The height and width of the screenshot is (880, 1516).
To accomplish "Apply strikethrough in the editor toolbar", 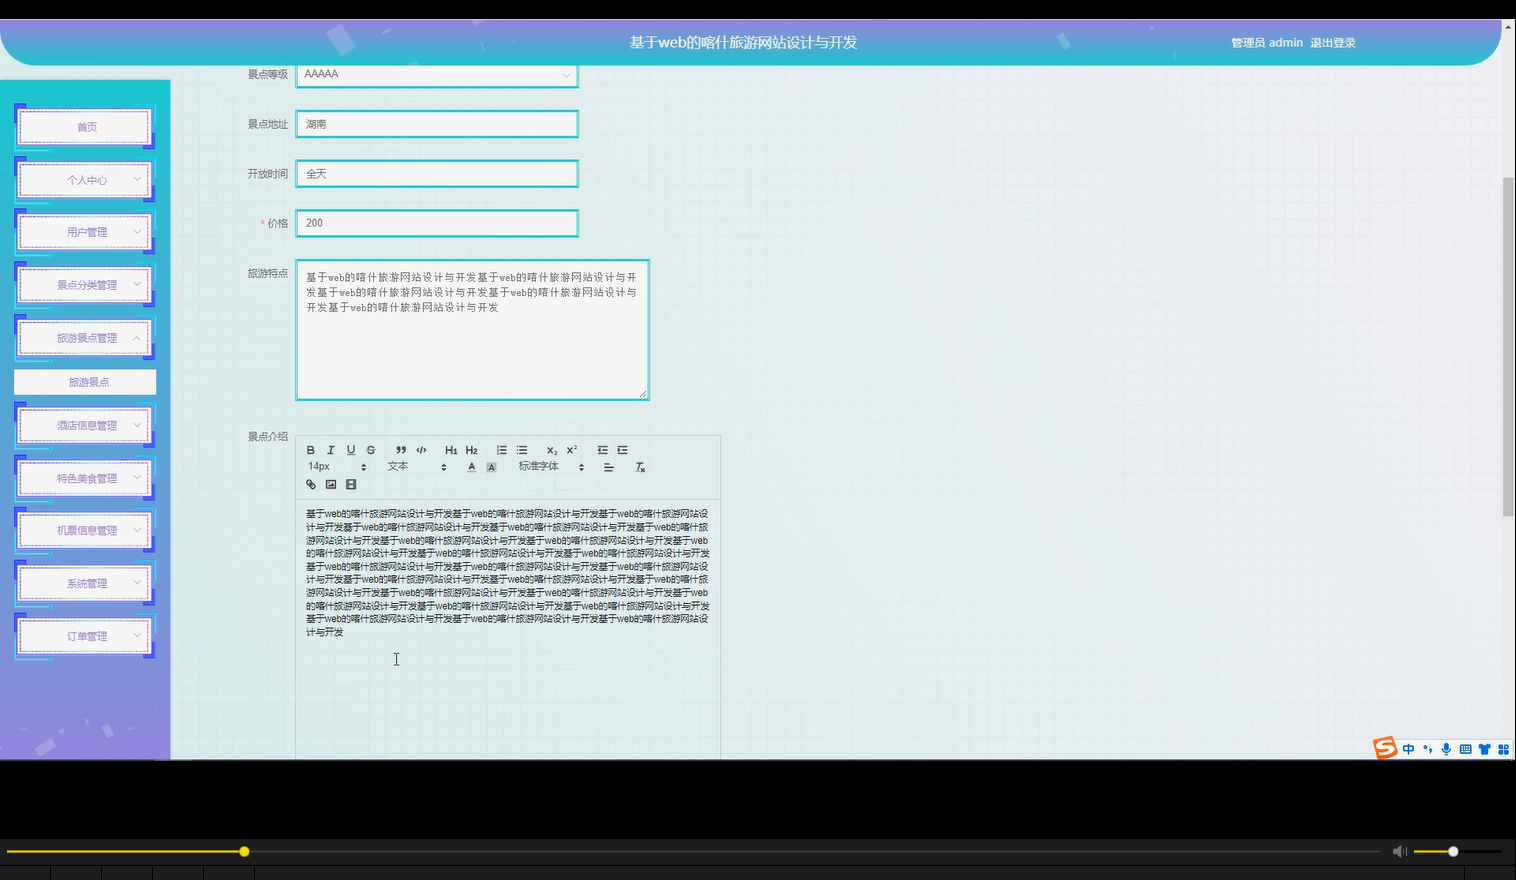I will (371, 450).
